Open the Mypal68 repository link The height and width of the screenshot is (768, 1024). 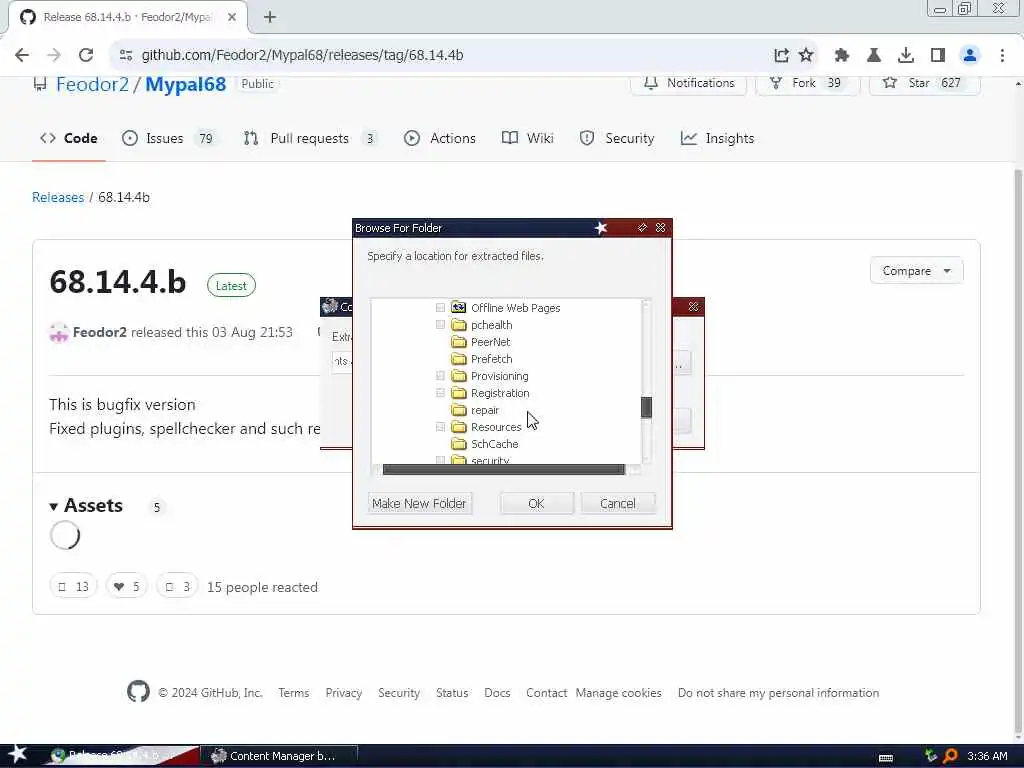point(185,84)
